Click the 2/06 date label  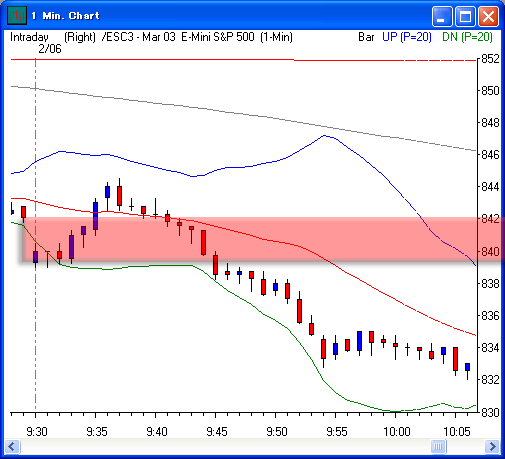(x=50, y=49)
